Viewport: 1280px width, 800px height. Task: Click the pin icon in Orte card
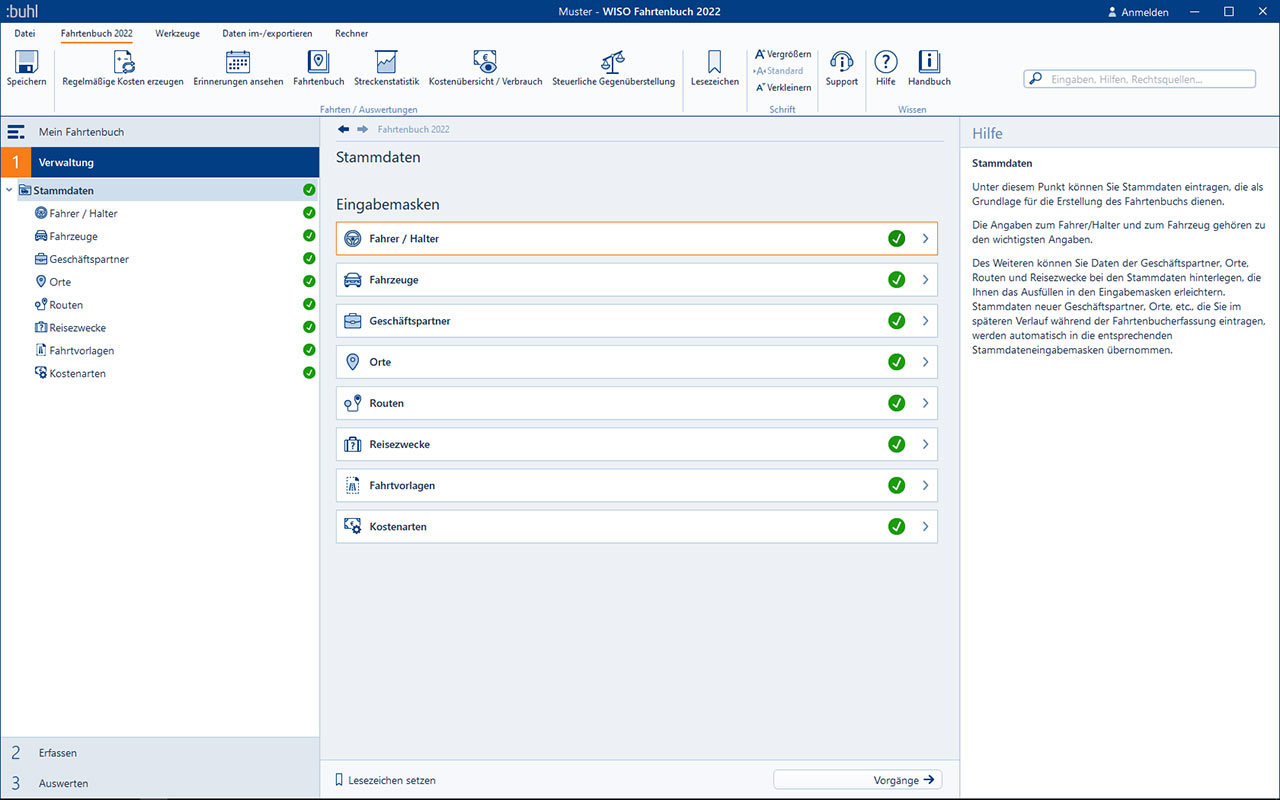click(x=352, y=362)
